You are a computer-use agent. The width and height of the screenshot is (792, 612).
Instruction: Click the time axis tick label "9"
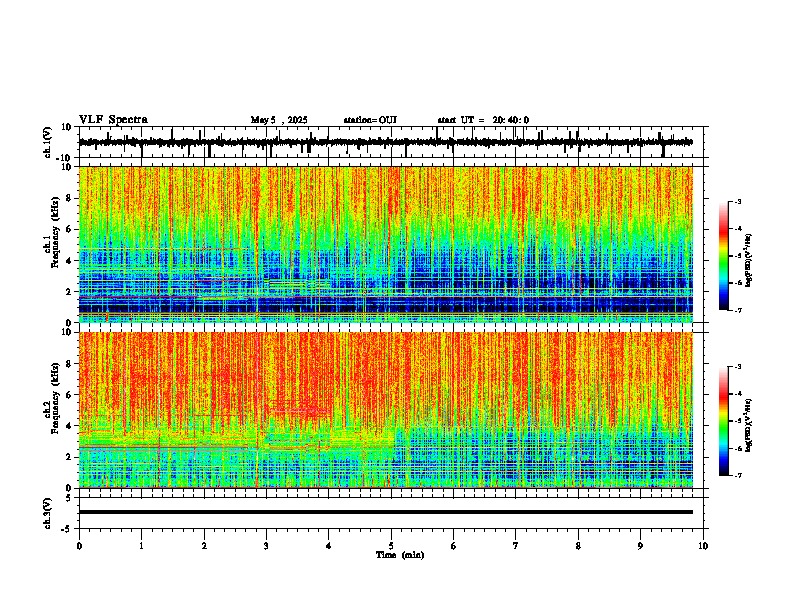[x=640, y=546]
